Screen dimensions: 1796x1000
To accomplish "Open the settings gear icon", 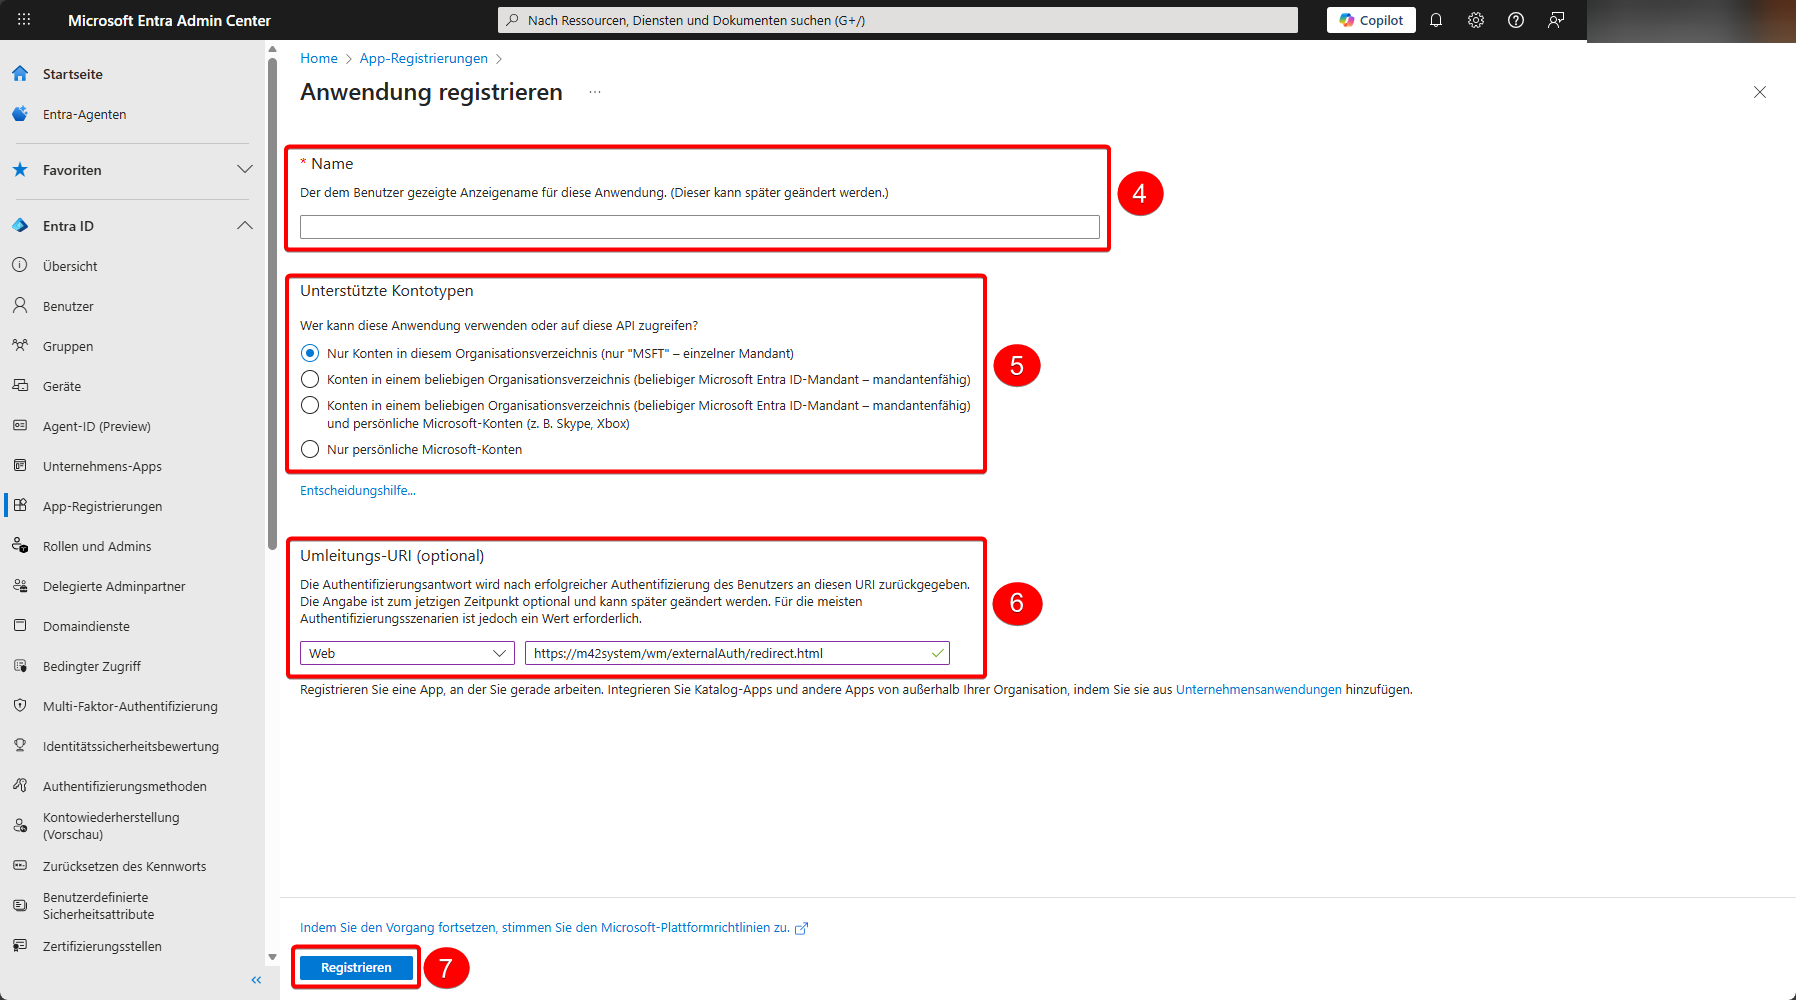I will click(1476, 20).
